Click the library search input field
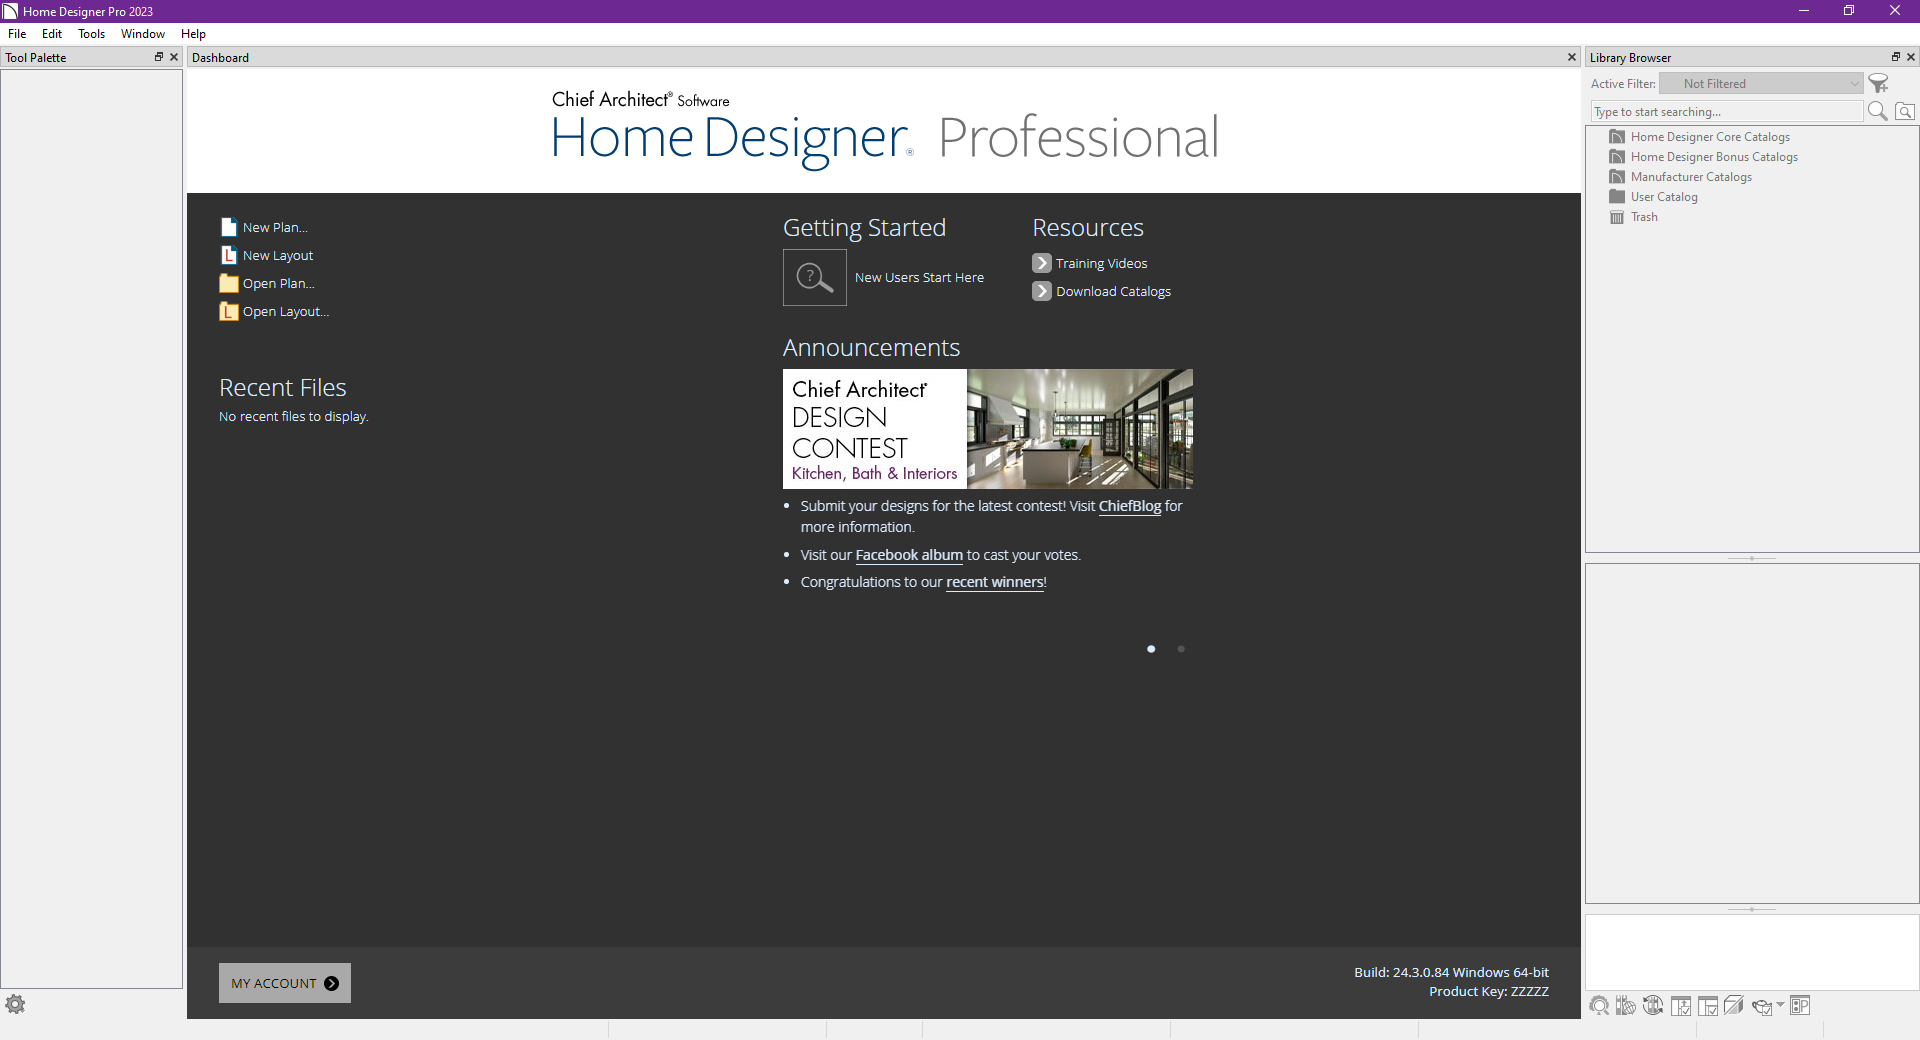The height and width of the screenshot is (1040, 1920). [x=1727, y=112]
